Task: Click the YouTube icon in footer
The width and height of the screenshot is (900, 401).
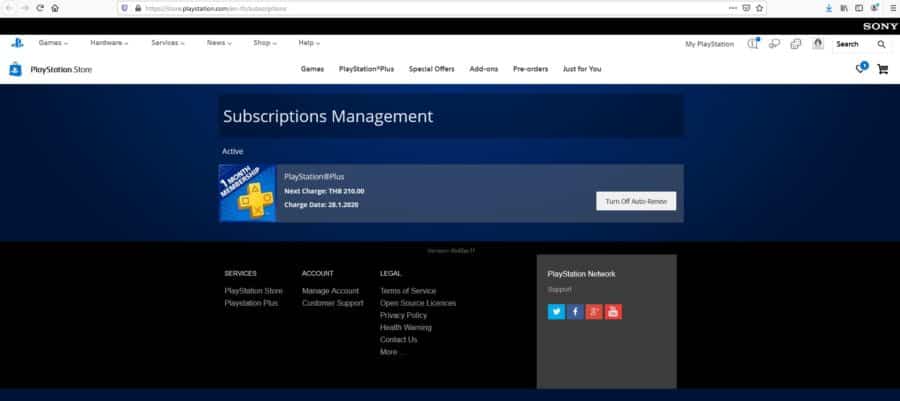Action: [x=613, y=311]
